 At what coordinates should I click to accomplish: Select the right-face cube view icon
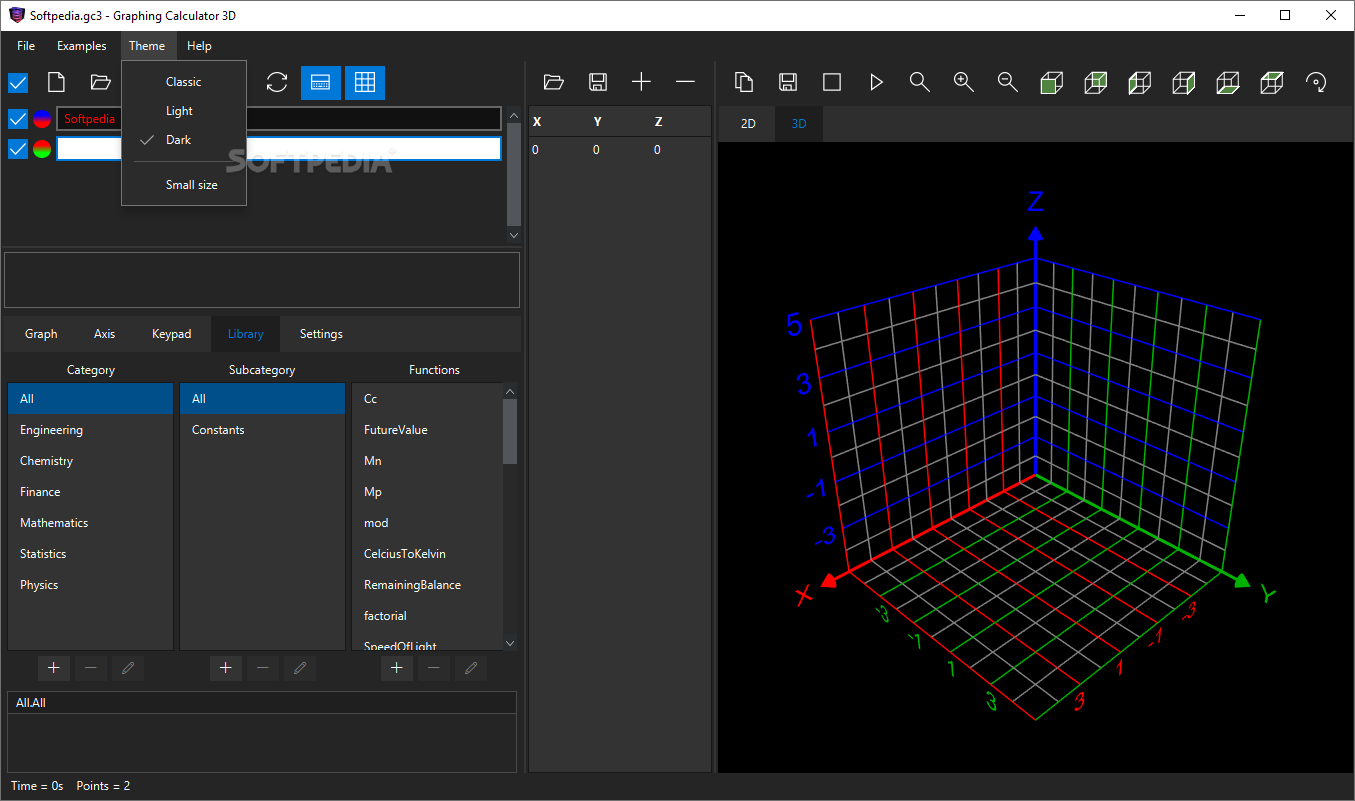[1184, 82]
